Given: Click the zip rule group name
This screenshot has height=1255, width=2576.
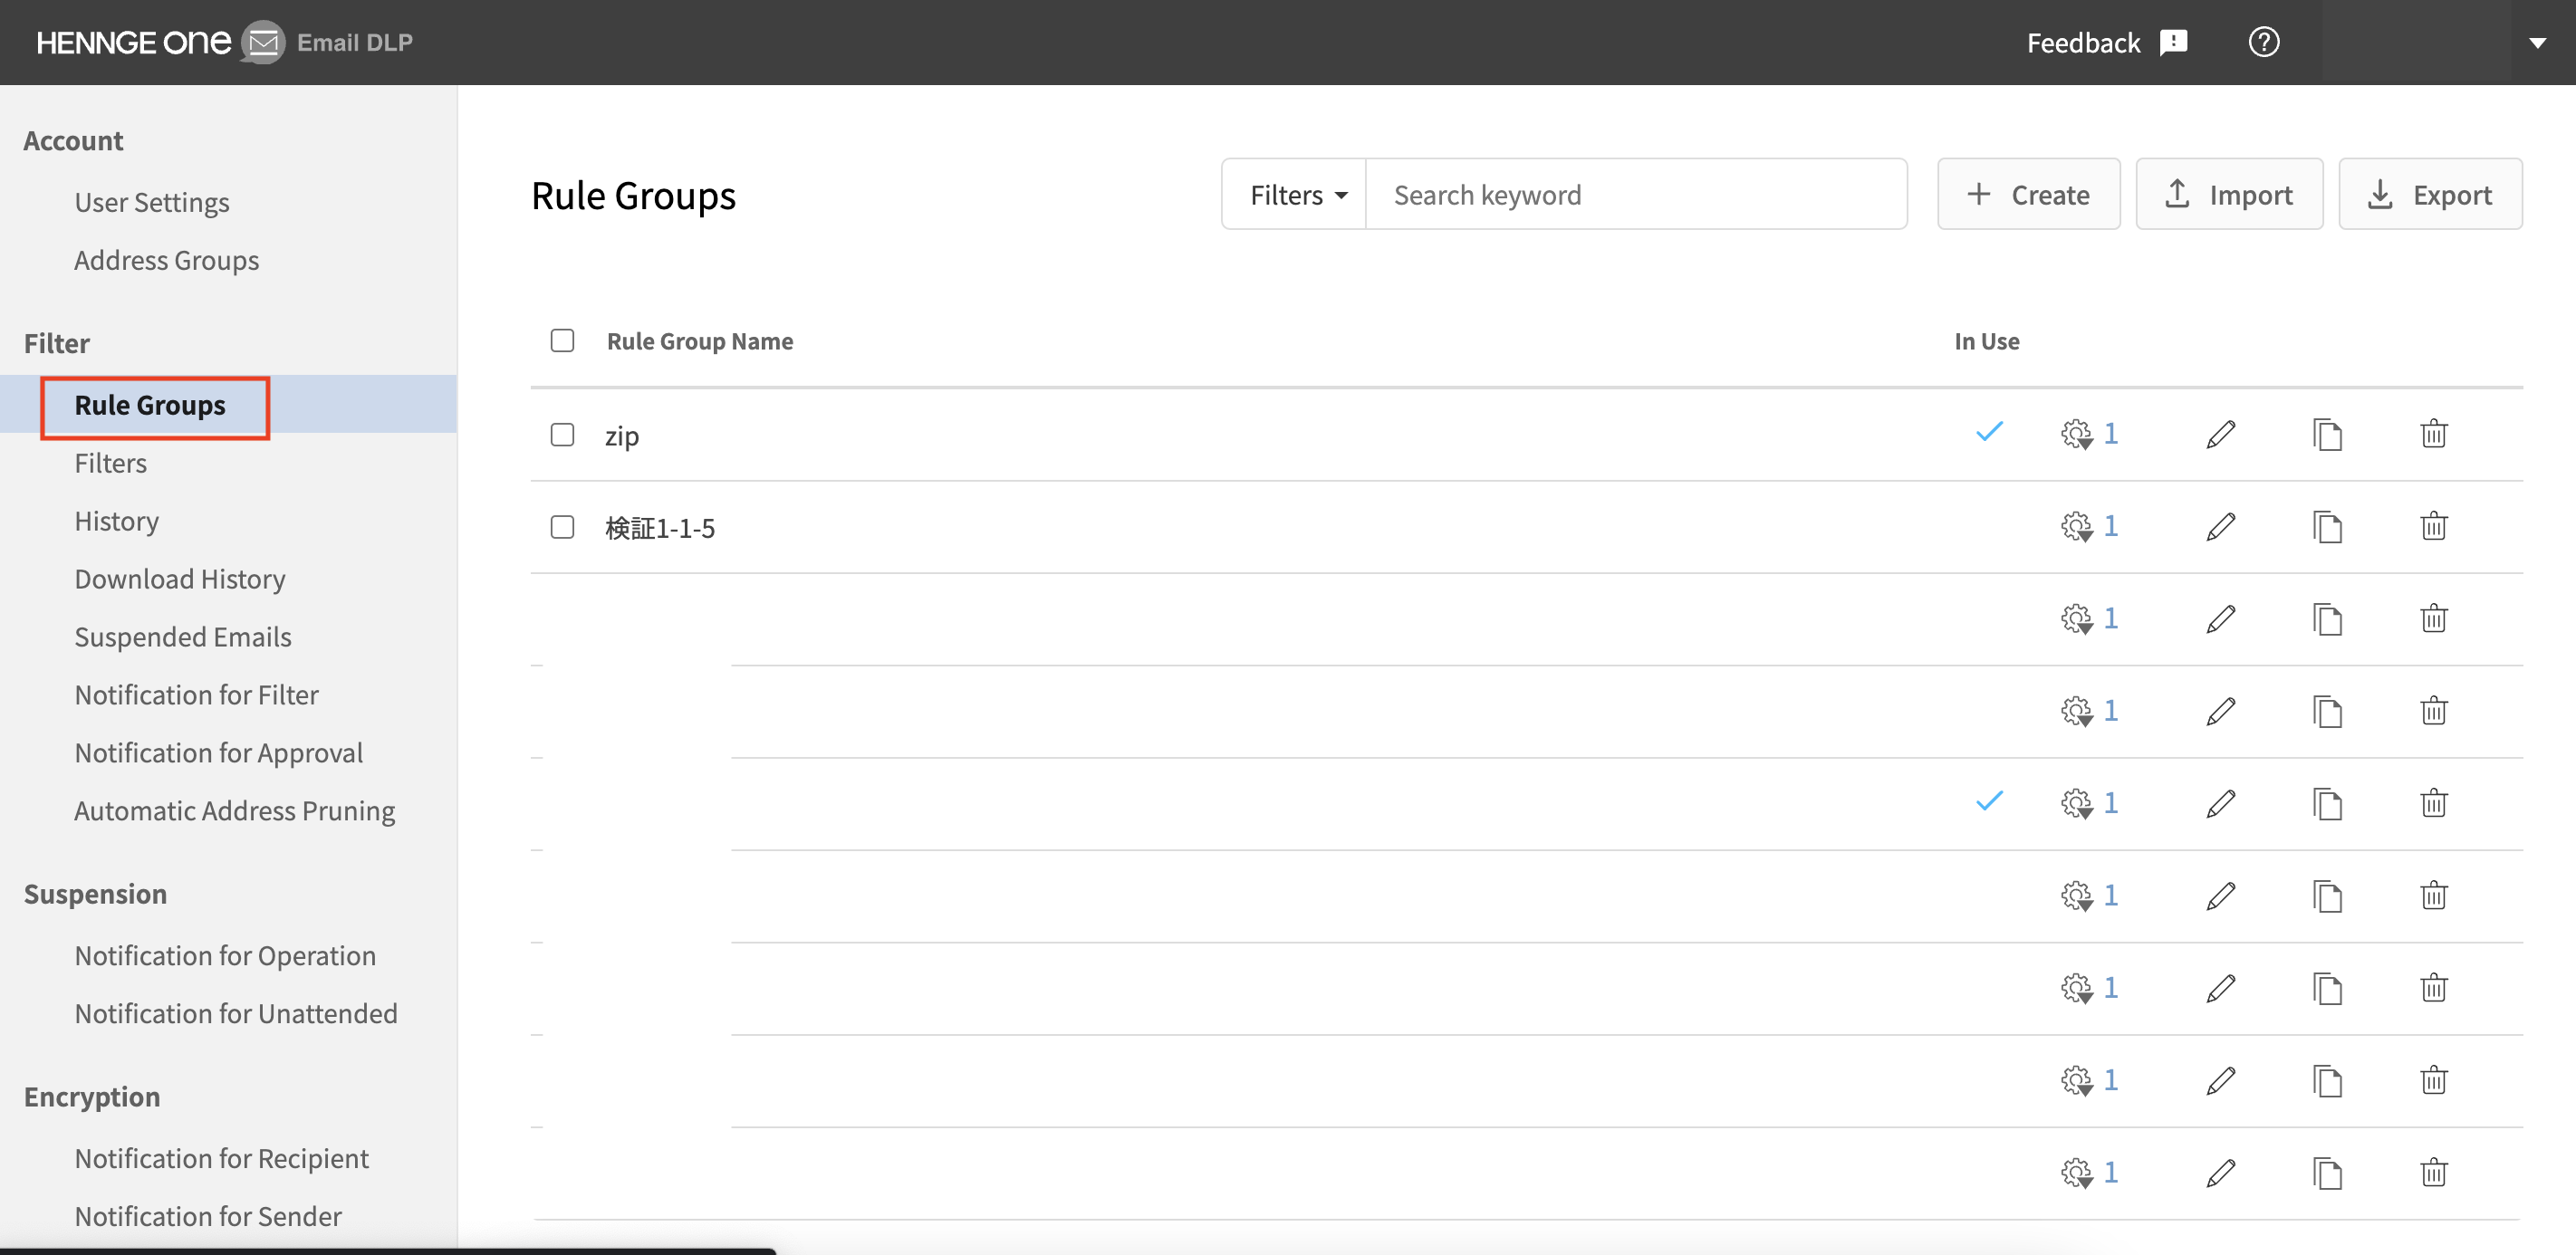Looking at the screenshot, I should (621, 436).
